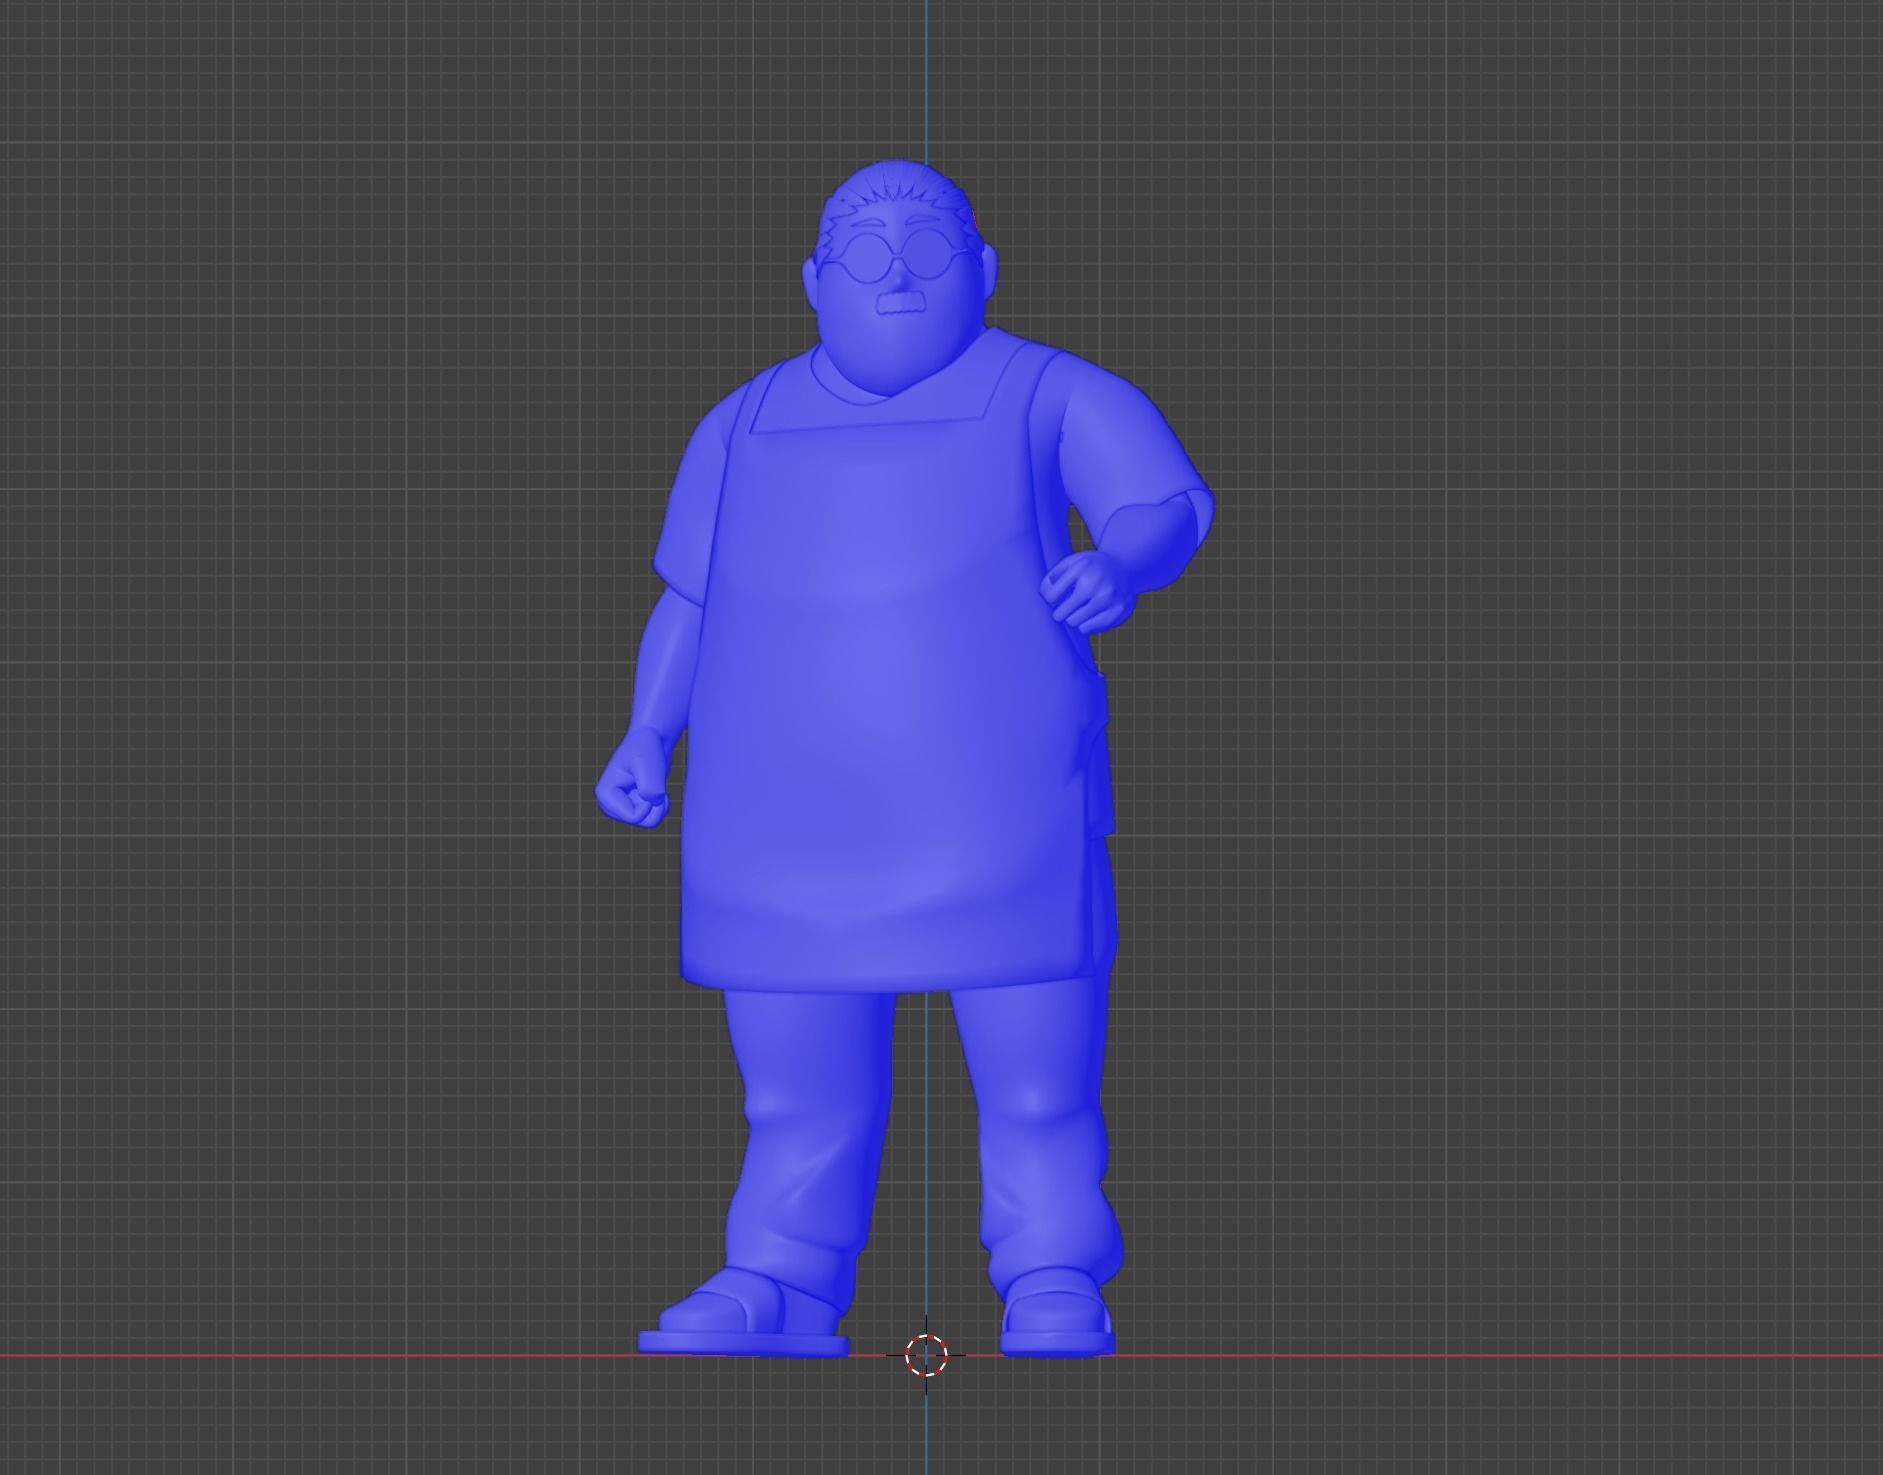Viewport: 1883px width, 1475px height.
Task: Click the character's mustache
Action: (x=902, y=302)
